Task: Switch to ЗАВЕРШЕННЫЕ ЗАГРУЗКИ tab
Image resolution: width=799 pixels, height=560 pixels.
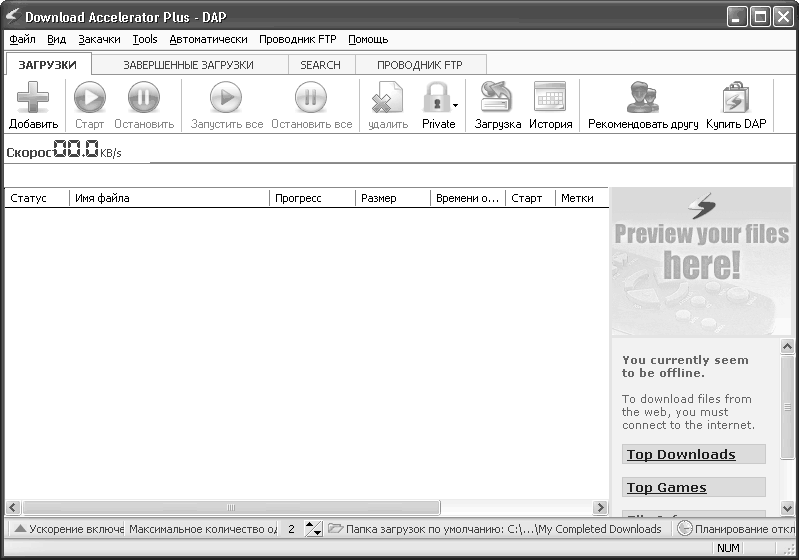Action: (189, 65)
